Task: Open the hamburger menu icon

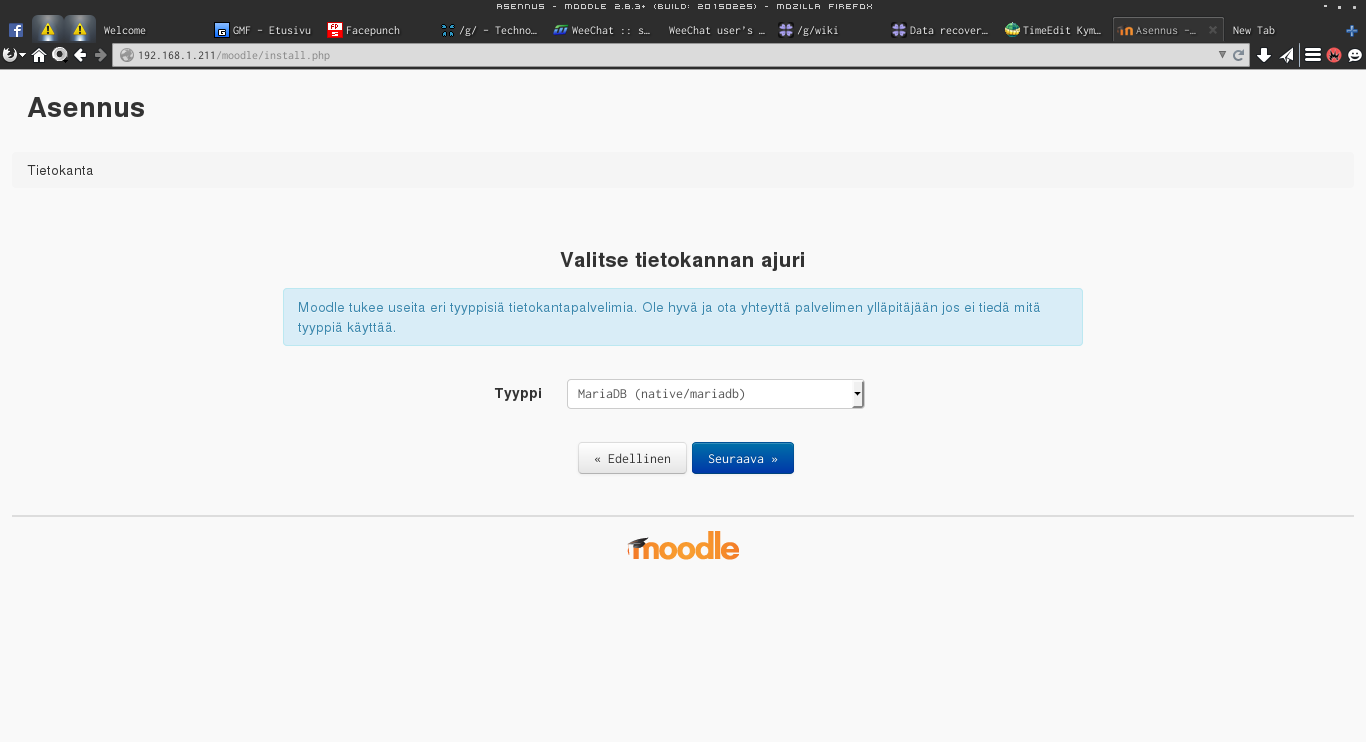Action: pos(1313,56)
